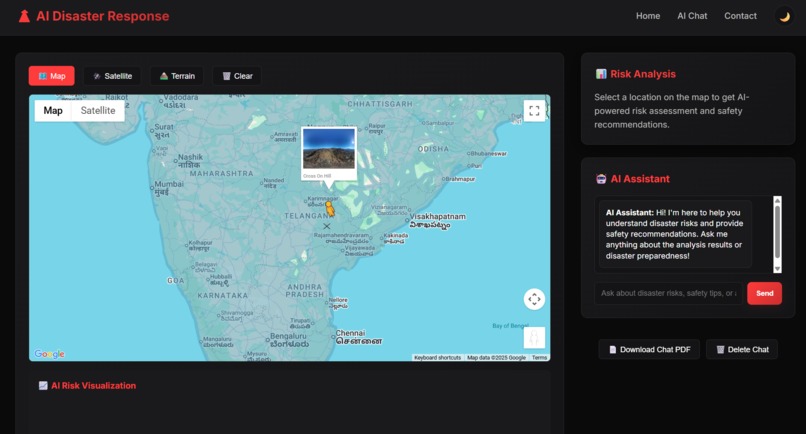Click the orange pegman on the map
This screenshot has height=434, width=806.
coord(329,209)
